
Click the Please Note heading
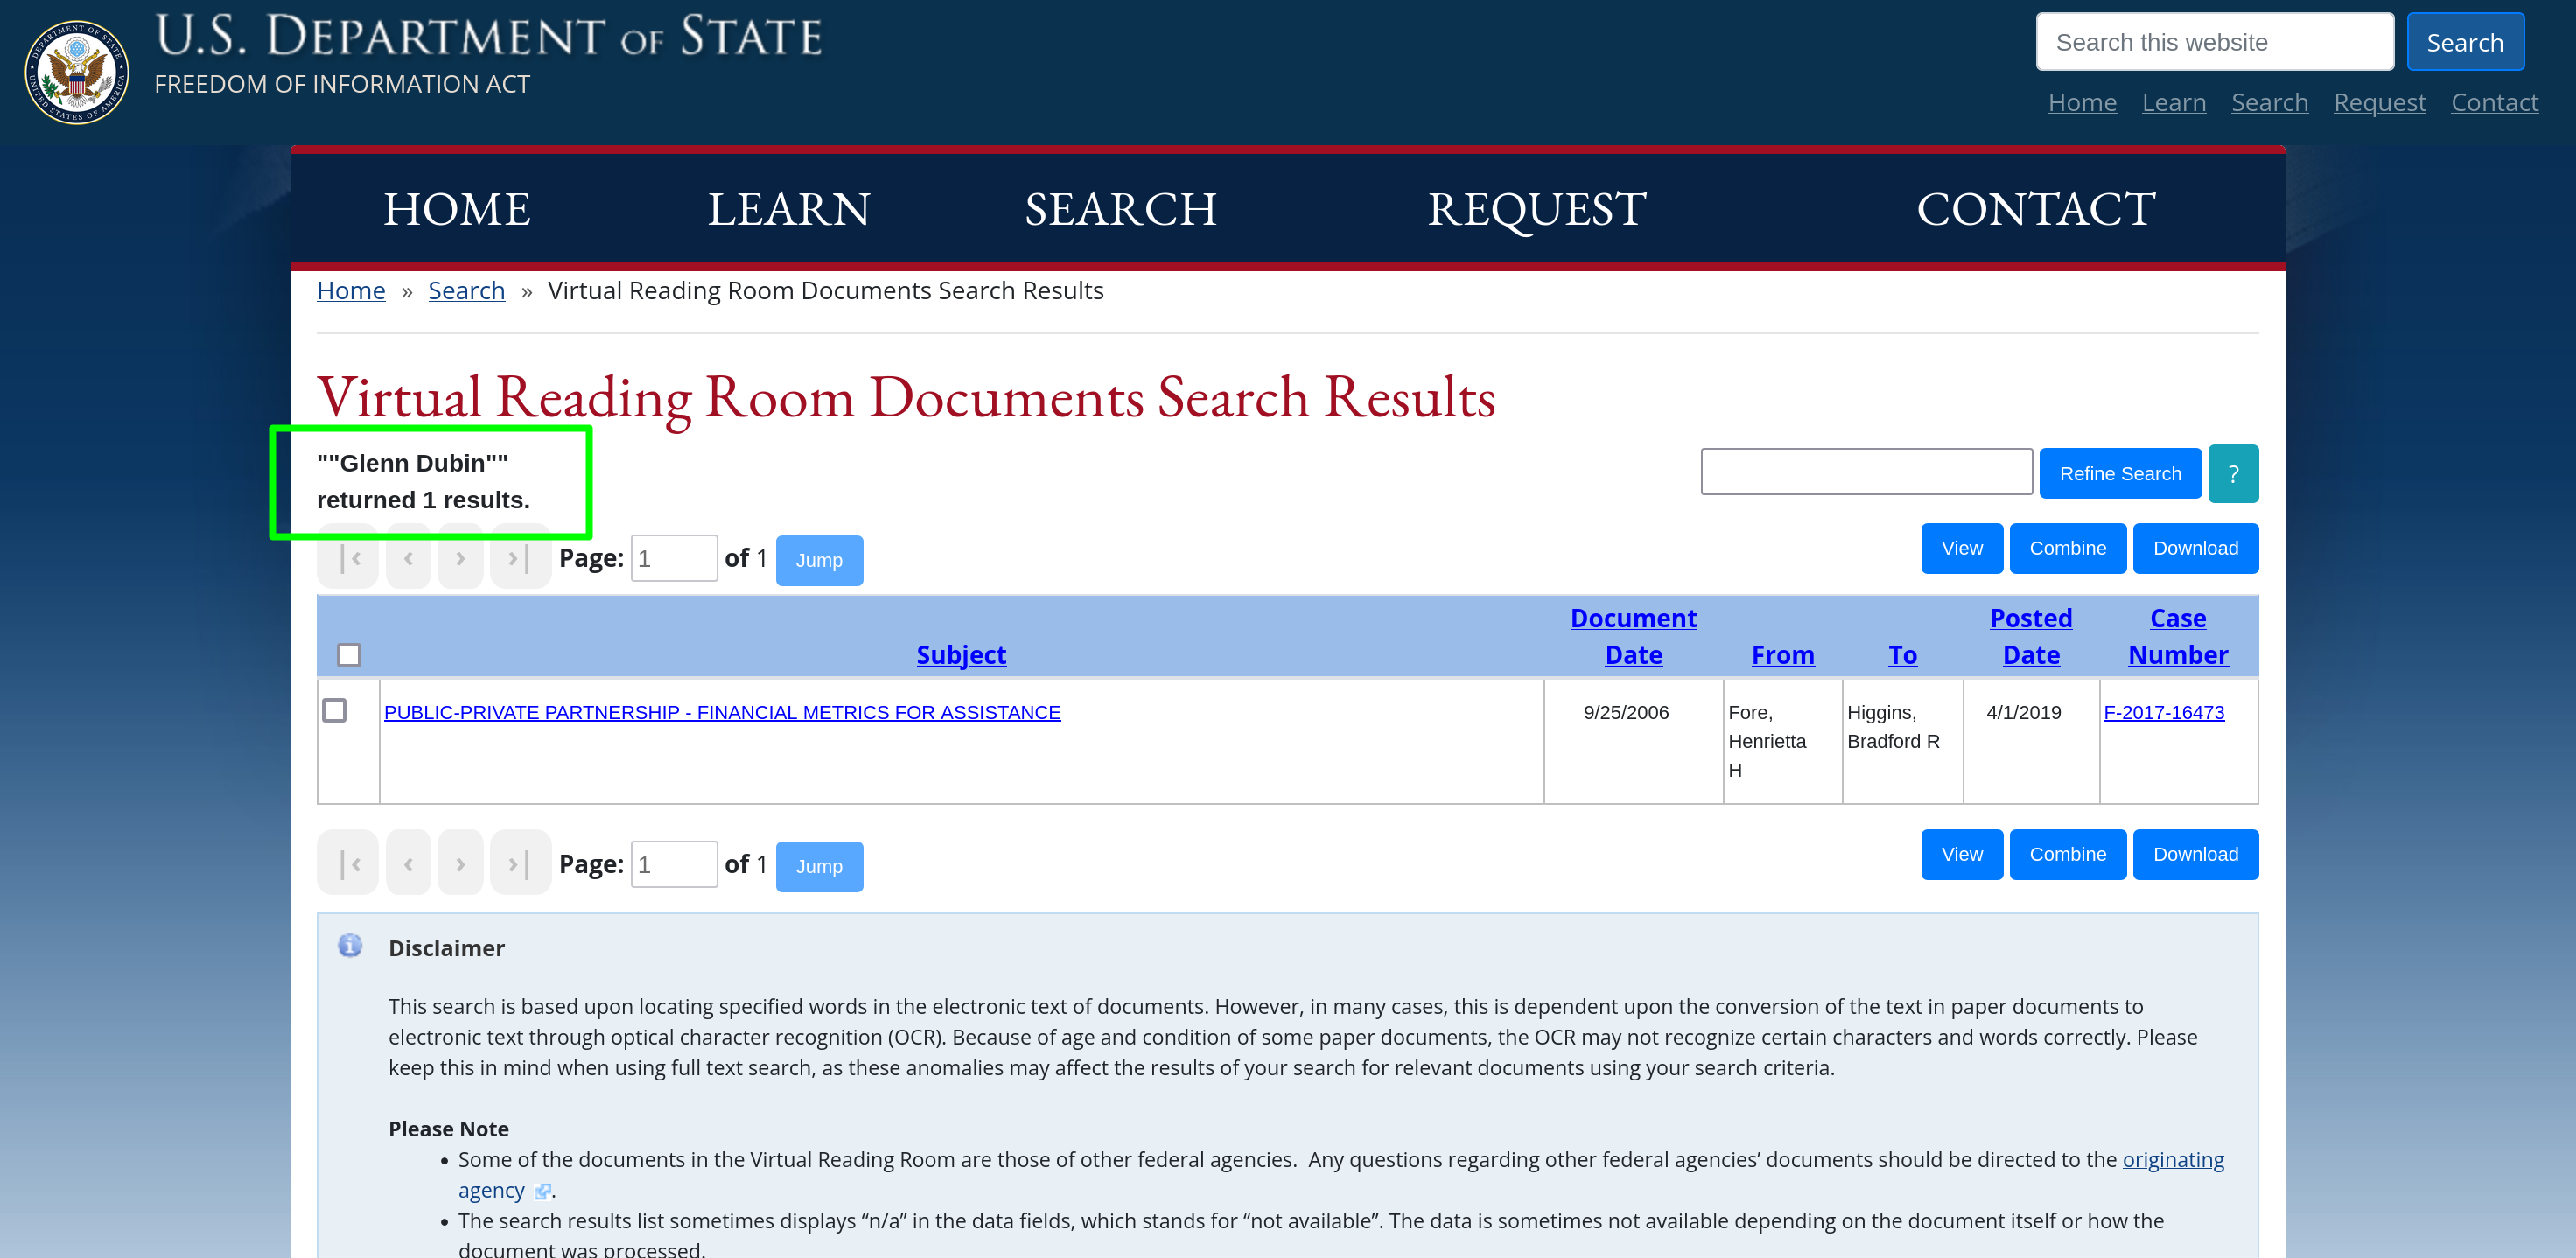pyautogui.click(x=448, y=1129)
